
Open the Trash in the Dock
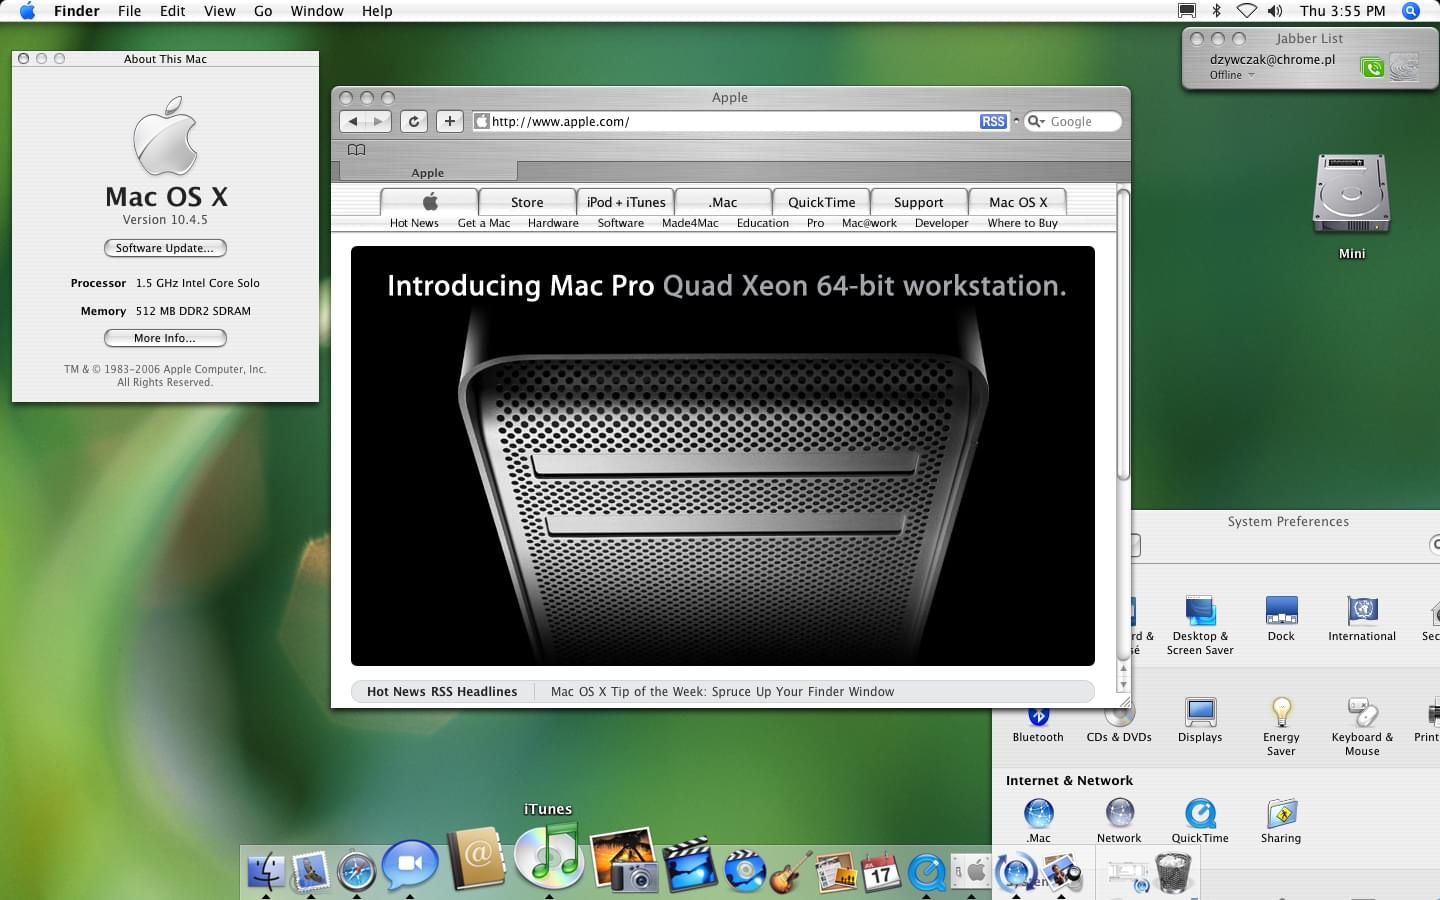1173,872
